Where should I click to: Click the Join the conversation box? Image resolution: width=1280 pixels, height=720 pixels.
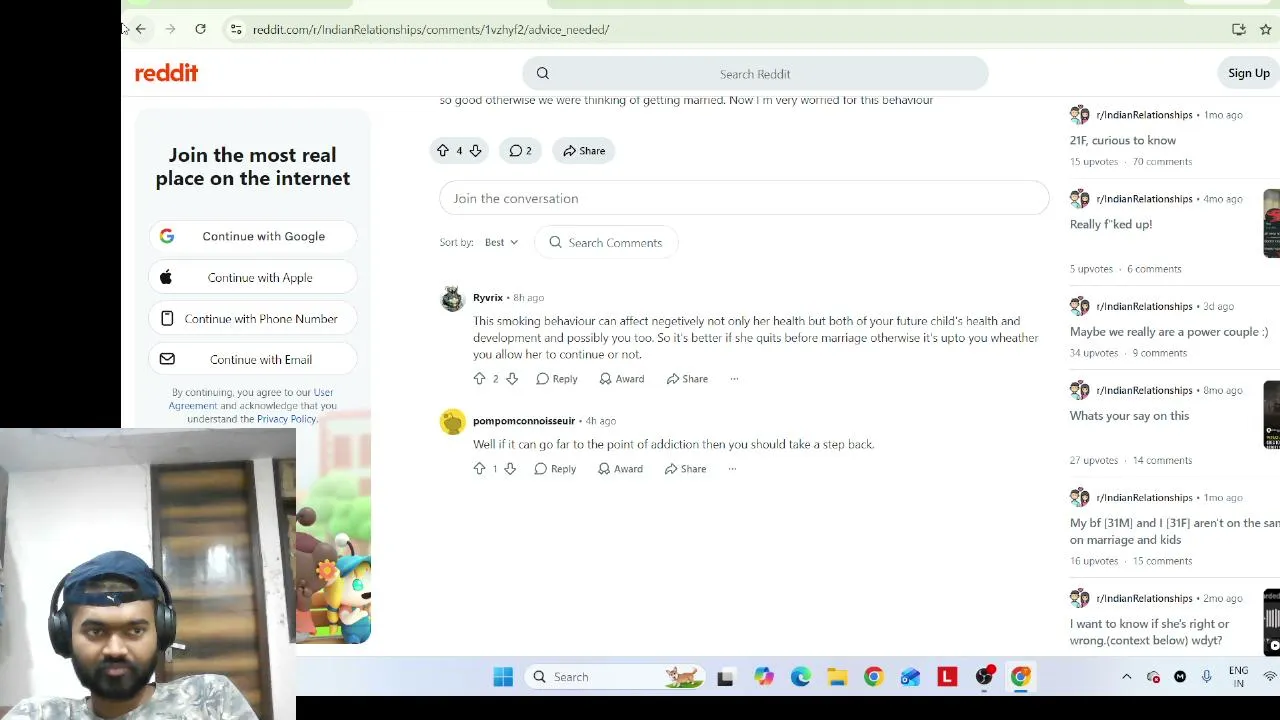pos(744,198)
